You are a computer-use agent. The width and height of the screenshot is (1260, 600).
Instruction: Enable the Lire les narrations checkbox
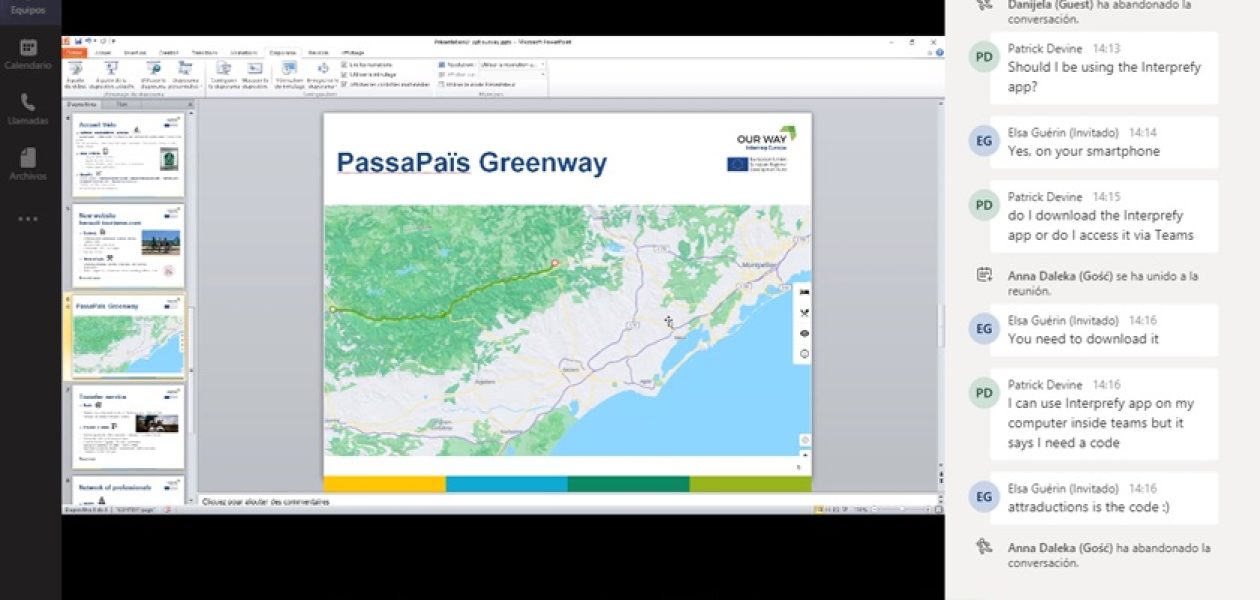point(343,65)
